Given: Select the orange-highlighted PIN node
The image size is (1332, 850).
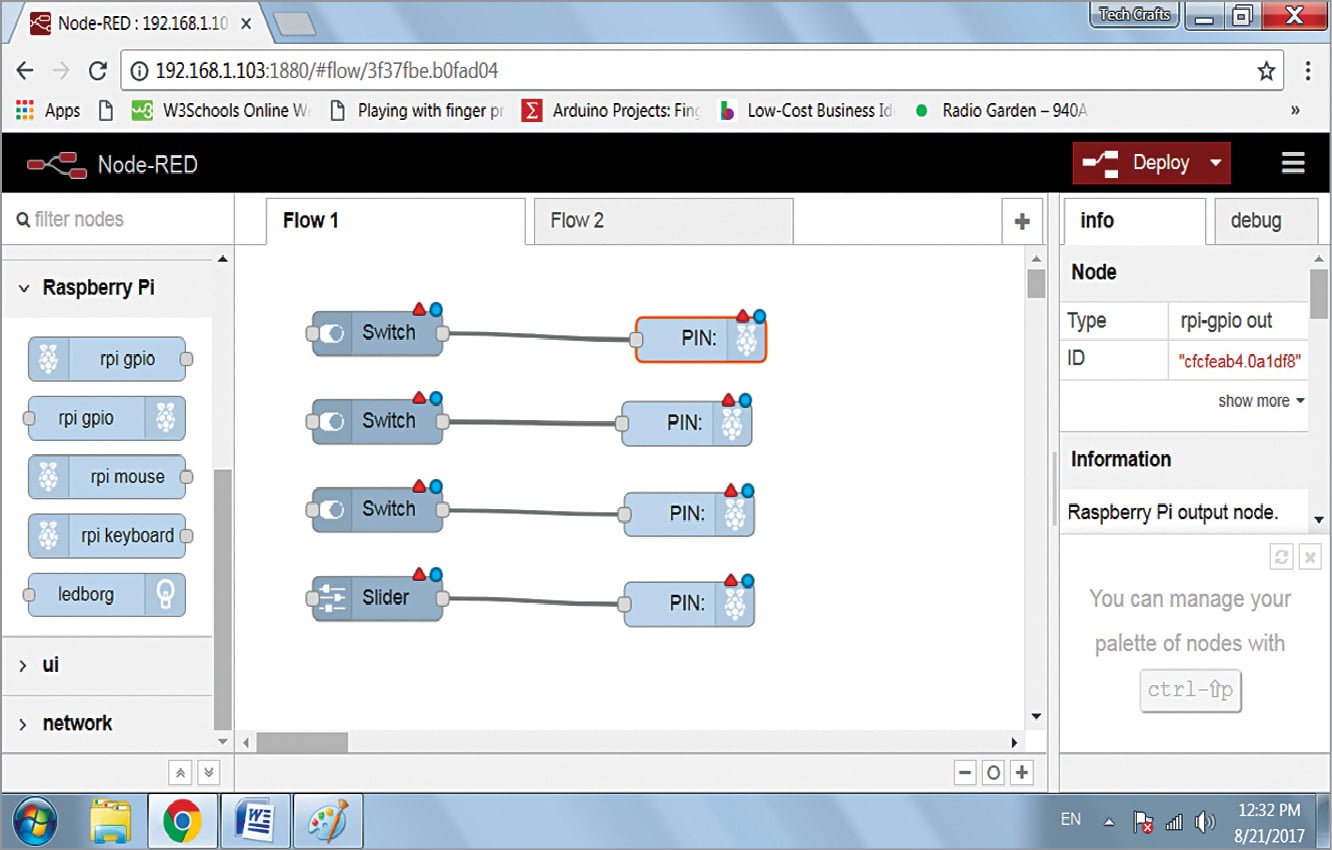Looking at the screenshot, I should 700,339.
